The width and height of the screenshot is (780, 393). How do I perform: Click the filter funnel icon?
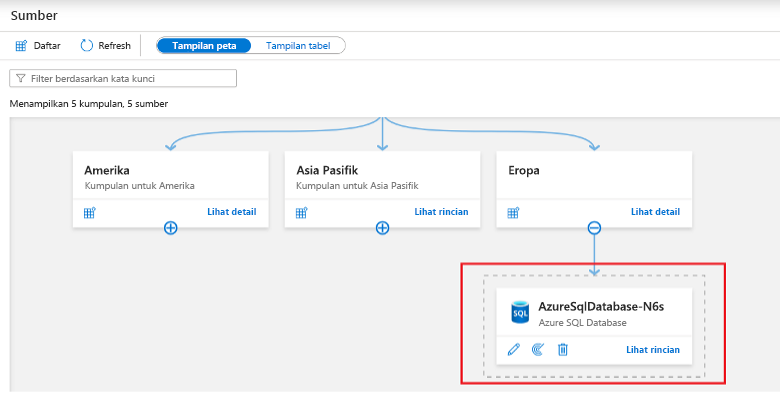click(x=20, y=79)
